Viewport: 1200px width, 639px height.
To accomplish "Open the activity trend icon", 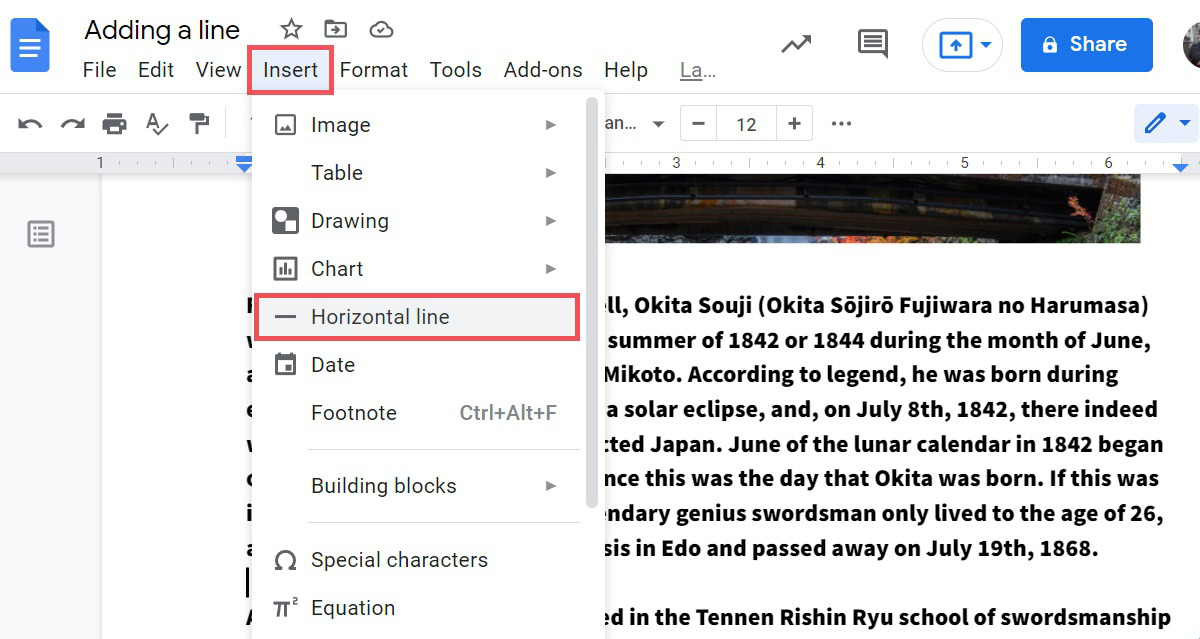I will [x=796, y=44].
